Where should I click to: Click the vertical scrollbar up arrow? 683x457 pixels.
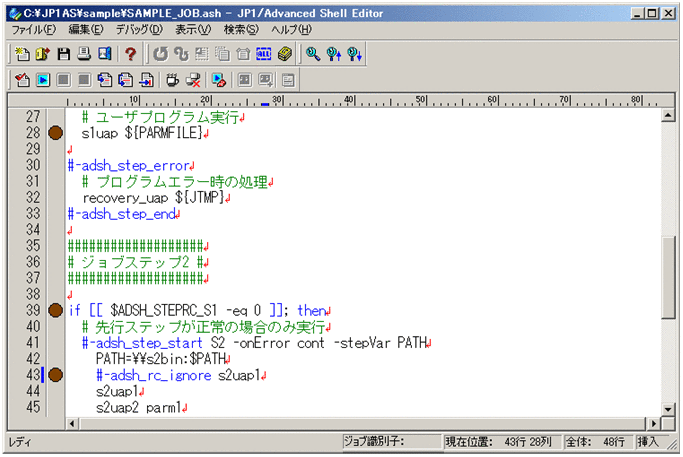coord(668,116)
